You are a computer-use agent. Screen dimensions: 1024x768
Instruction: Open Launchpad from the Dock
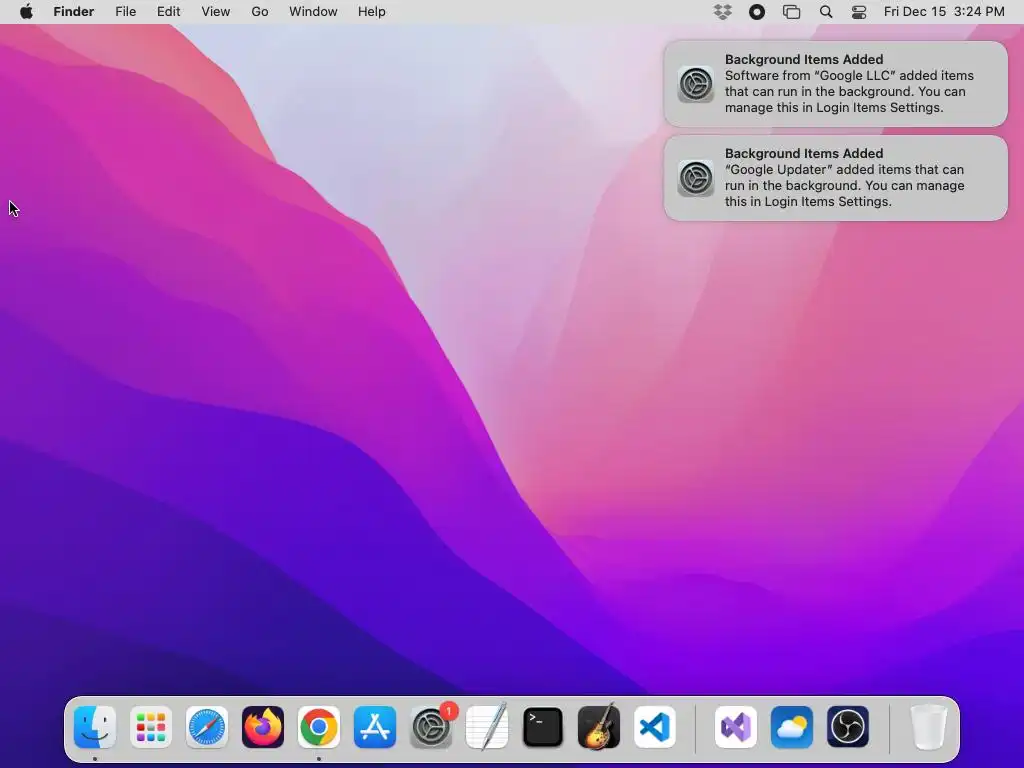pyautogui.click(x=151, y=727)
